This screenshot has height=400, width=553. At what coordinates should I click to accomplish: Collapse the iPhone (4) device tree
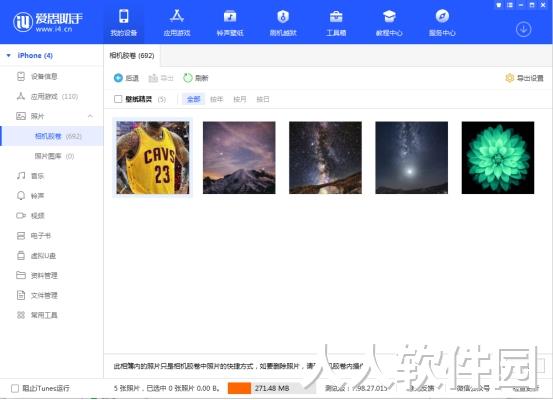(8, 55)
